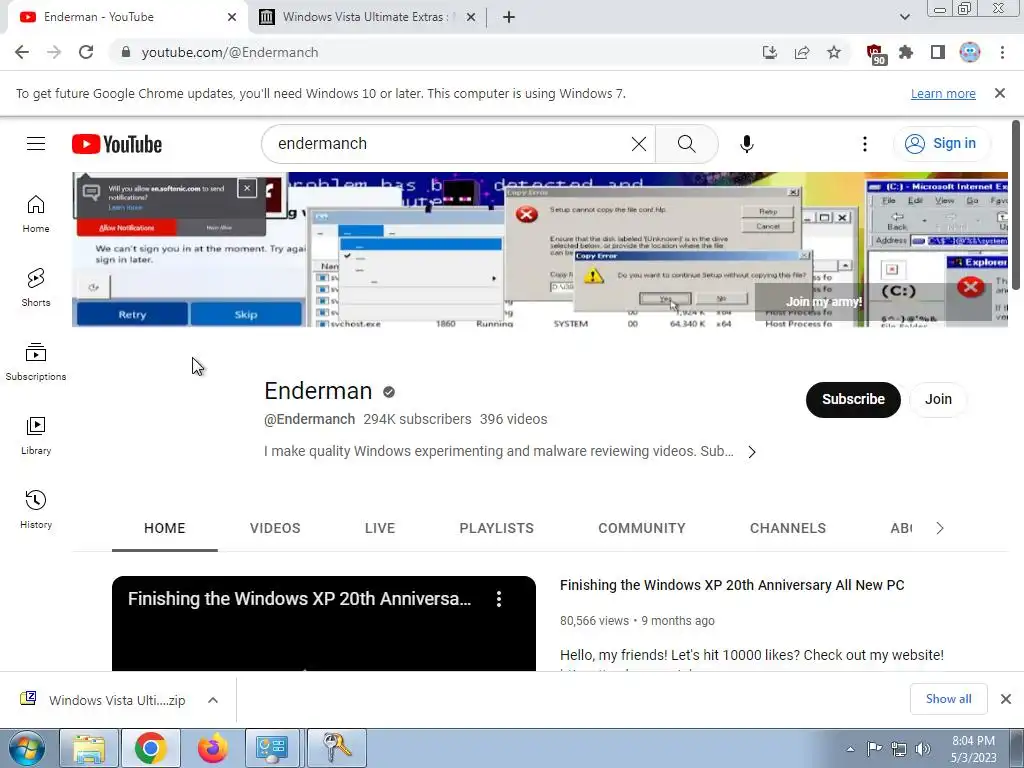
Task: Subscribe to the Enderman channel
Action: 853,400
